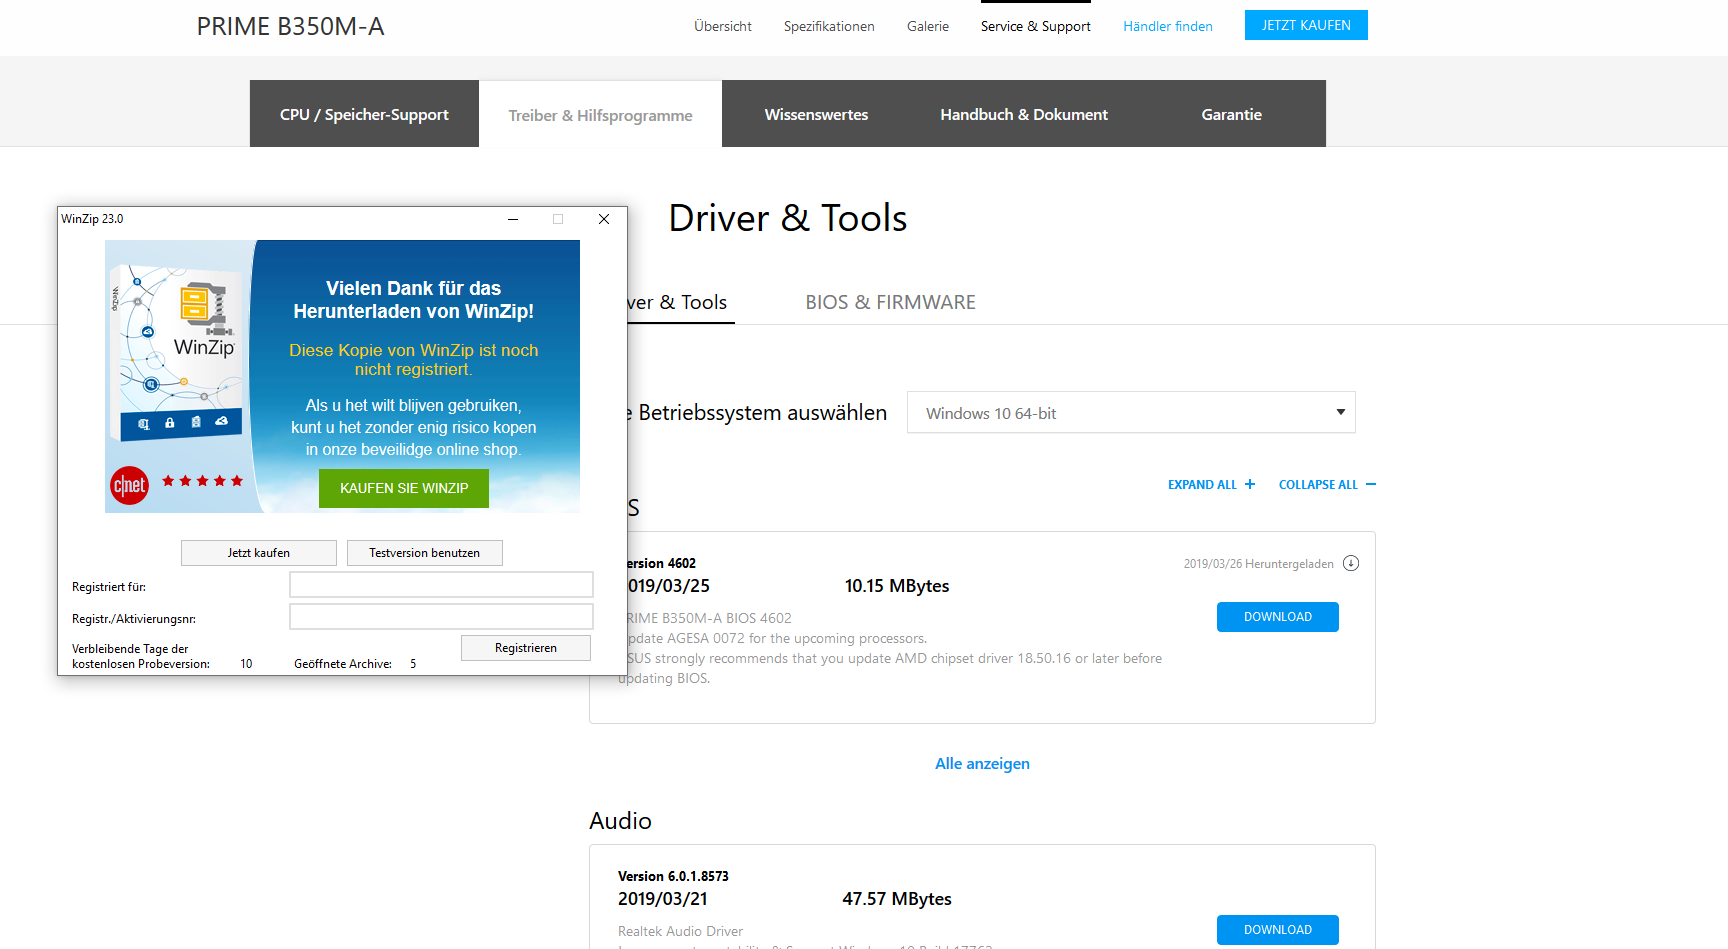Minimize the WinZip 23.0 window
Screen dimensions: 1728x949
pyautogui.click(x=513, y=219)
